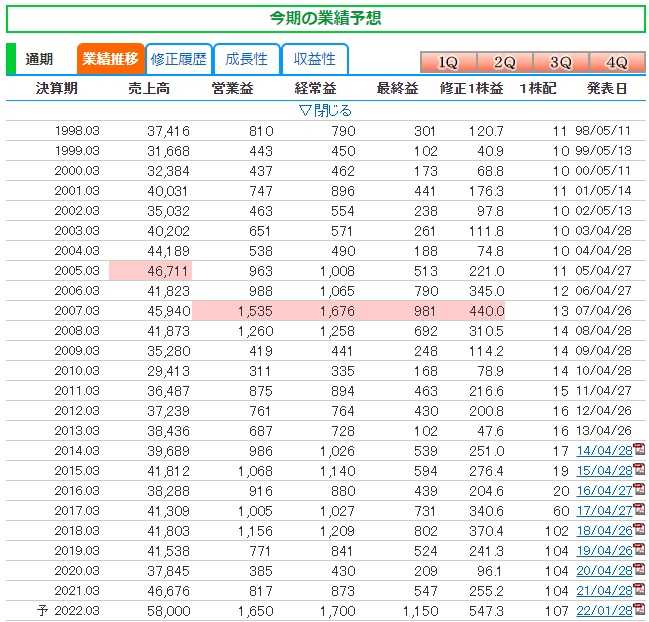Click PDF icon beside 21/04/28 date

[637, 589]
